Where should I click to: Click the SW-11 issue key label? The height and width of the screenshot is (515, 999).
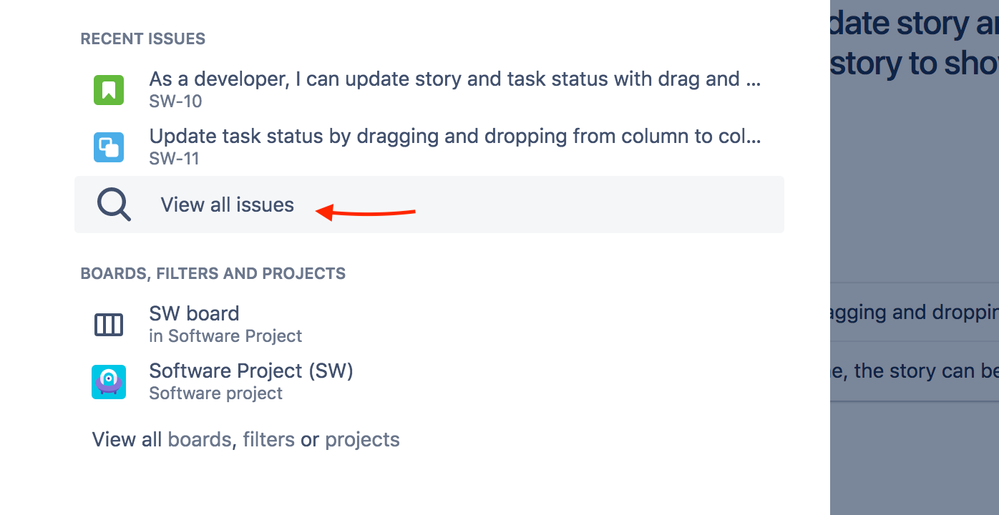click(174, 158)
